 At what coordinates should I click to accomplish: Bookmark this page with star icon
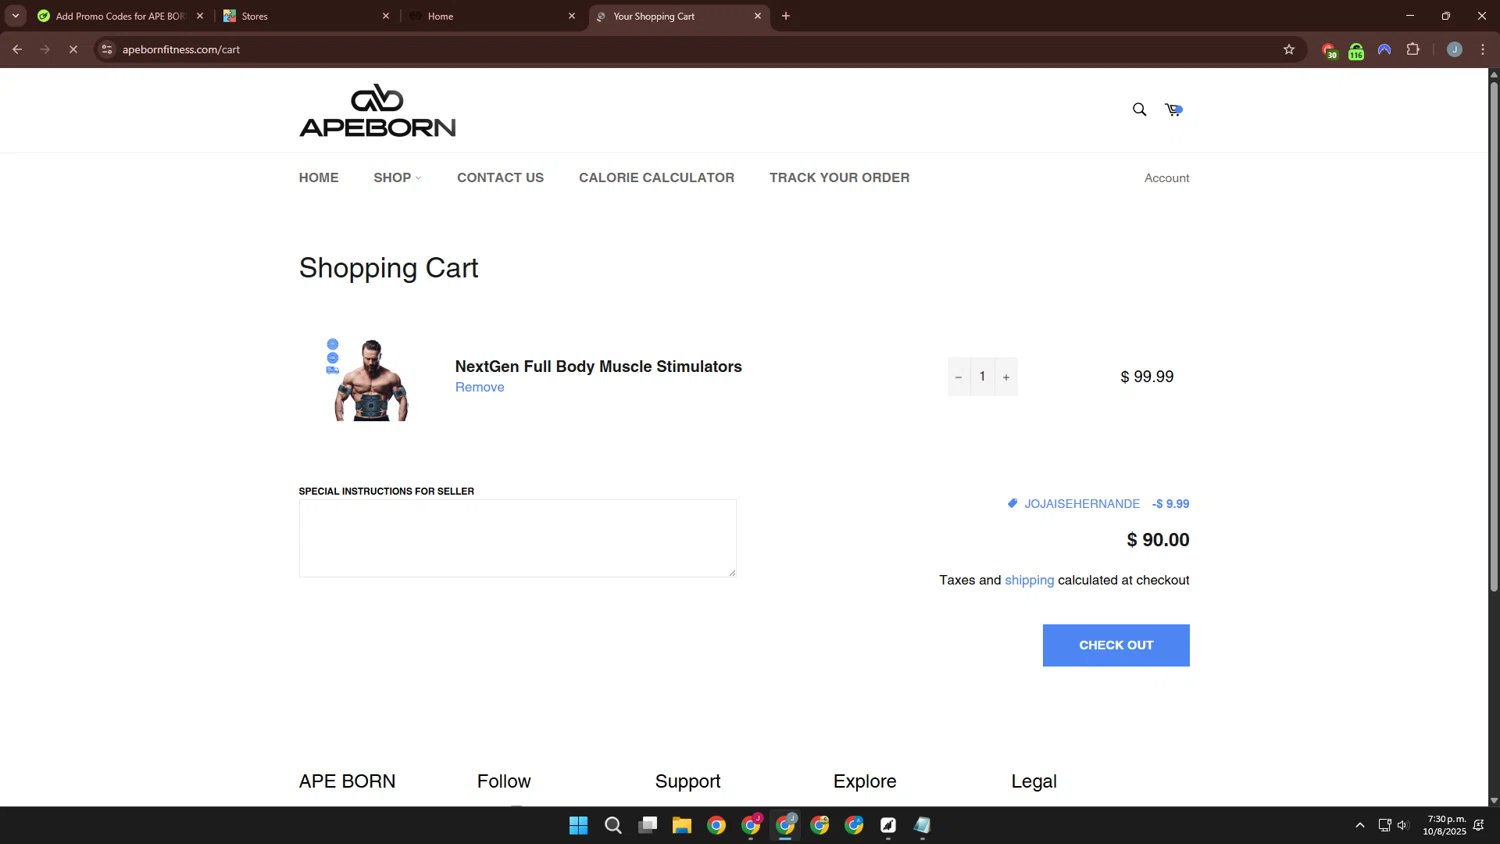tap(1289, 49)
